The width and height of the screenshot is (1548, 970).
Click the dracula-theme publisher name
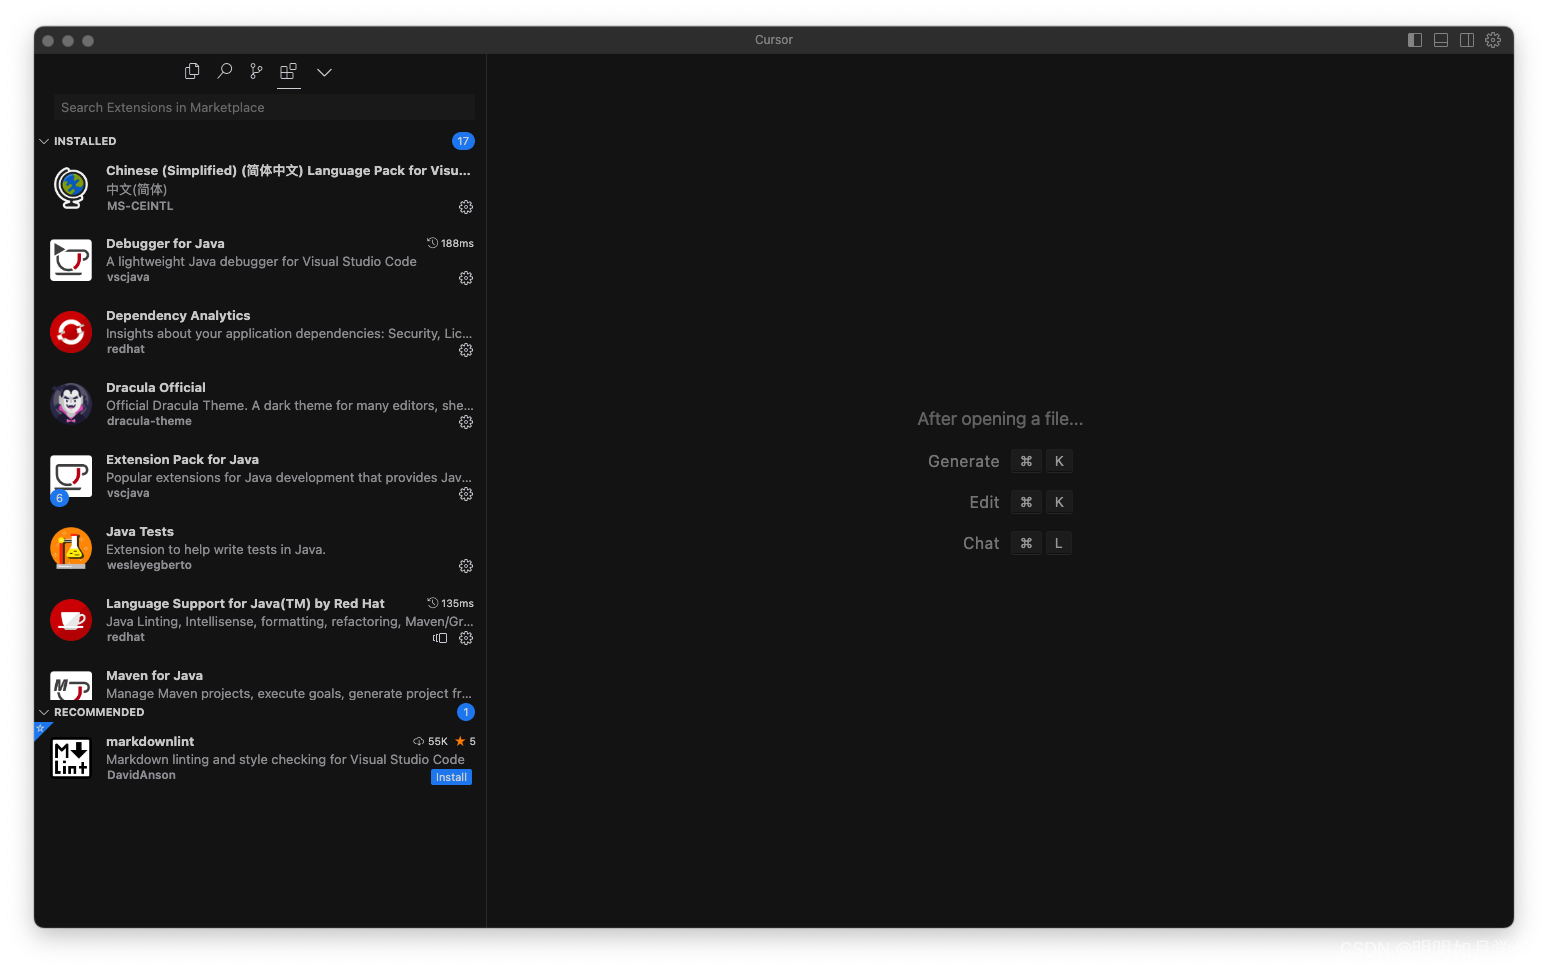(149, 421)
